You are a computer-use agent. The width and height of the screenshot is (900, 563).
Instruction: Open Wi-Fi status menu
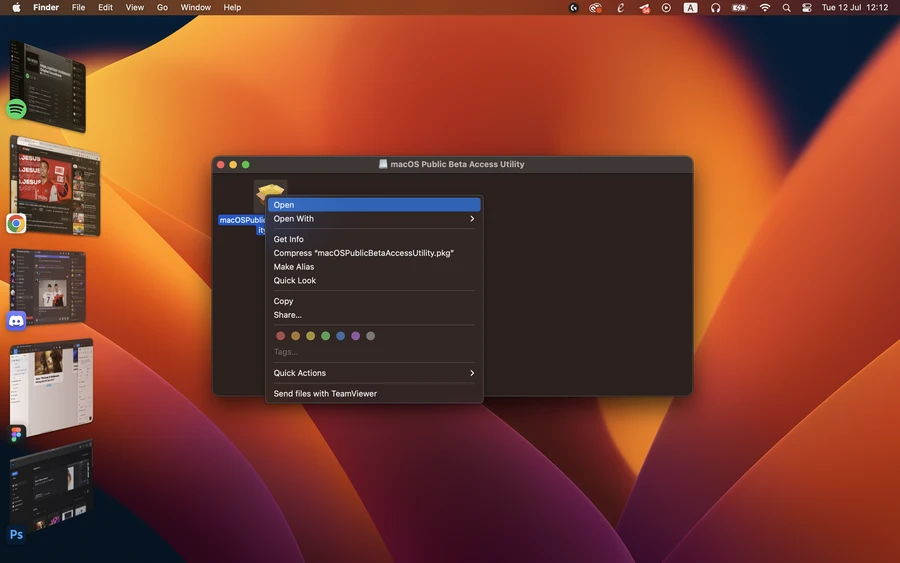click(x=765, y=7)
